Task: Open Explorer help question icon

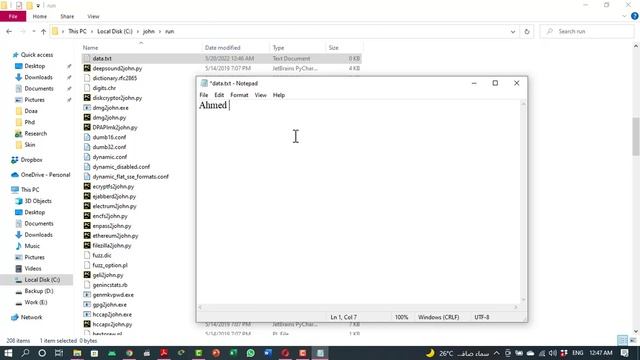Action: [634, 16]
